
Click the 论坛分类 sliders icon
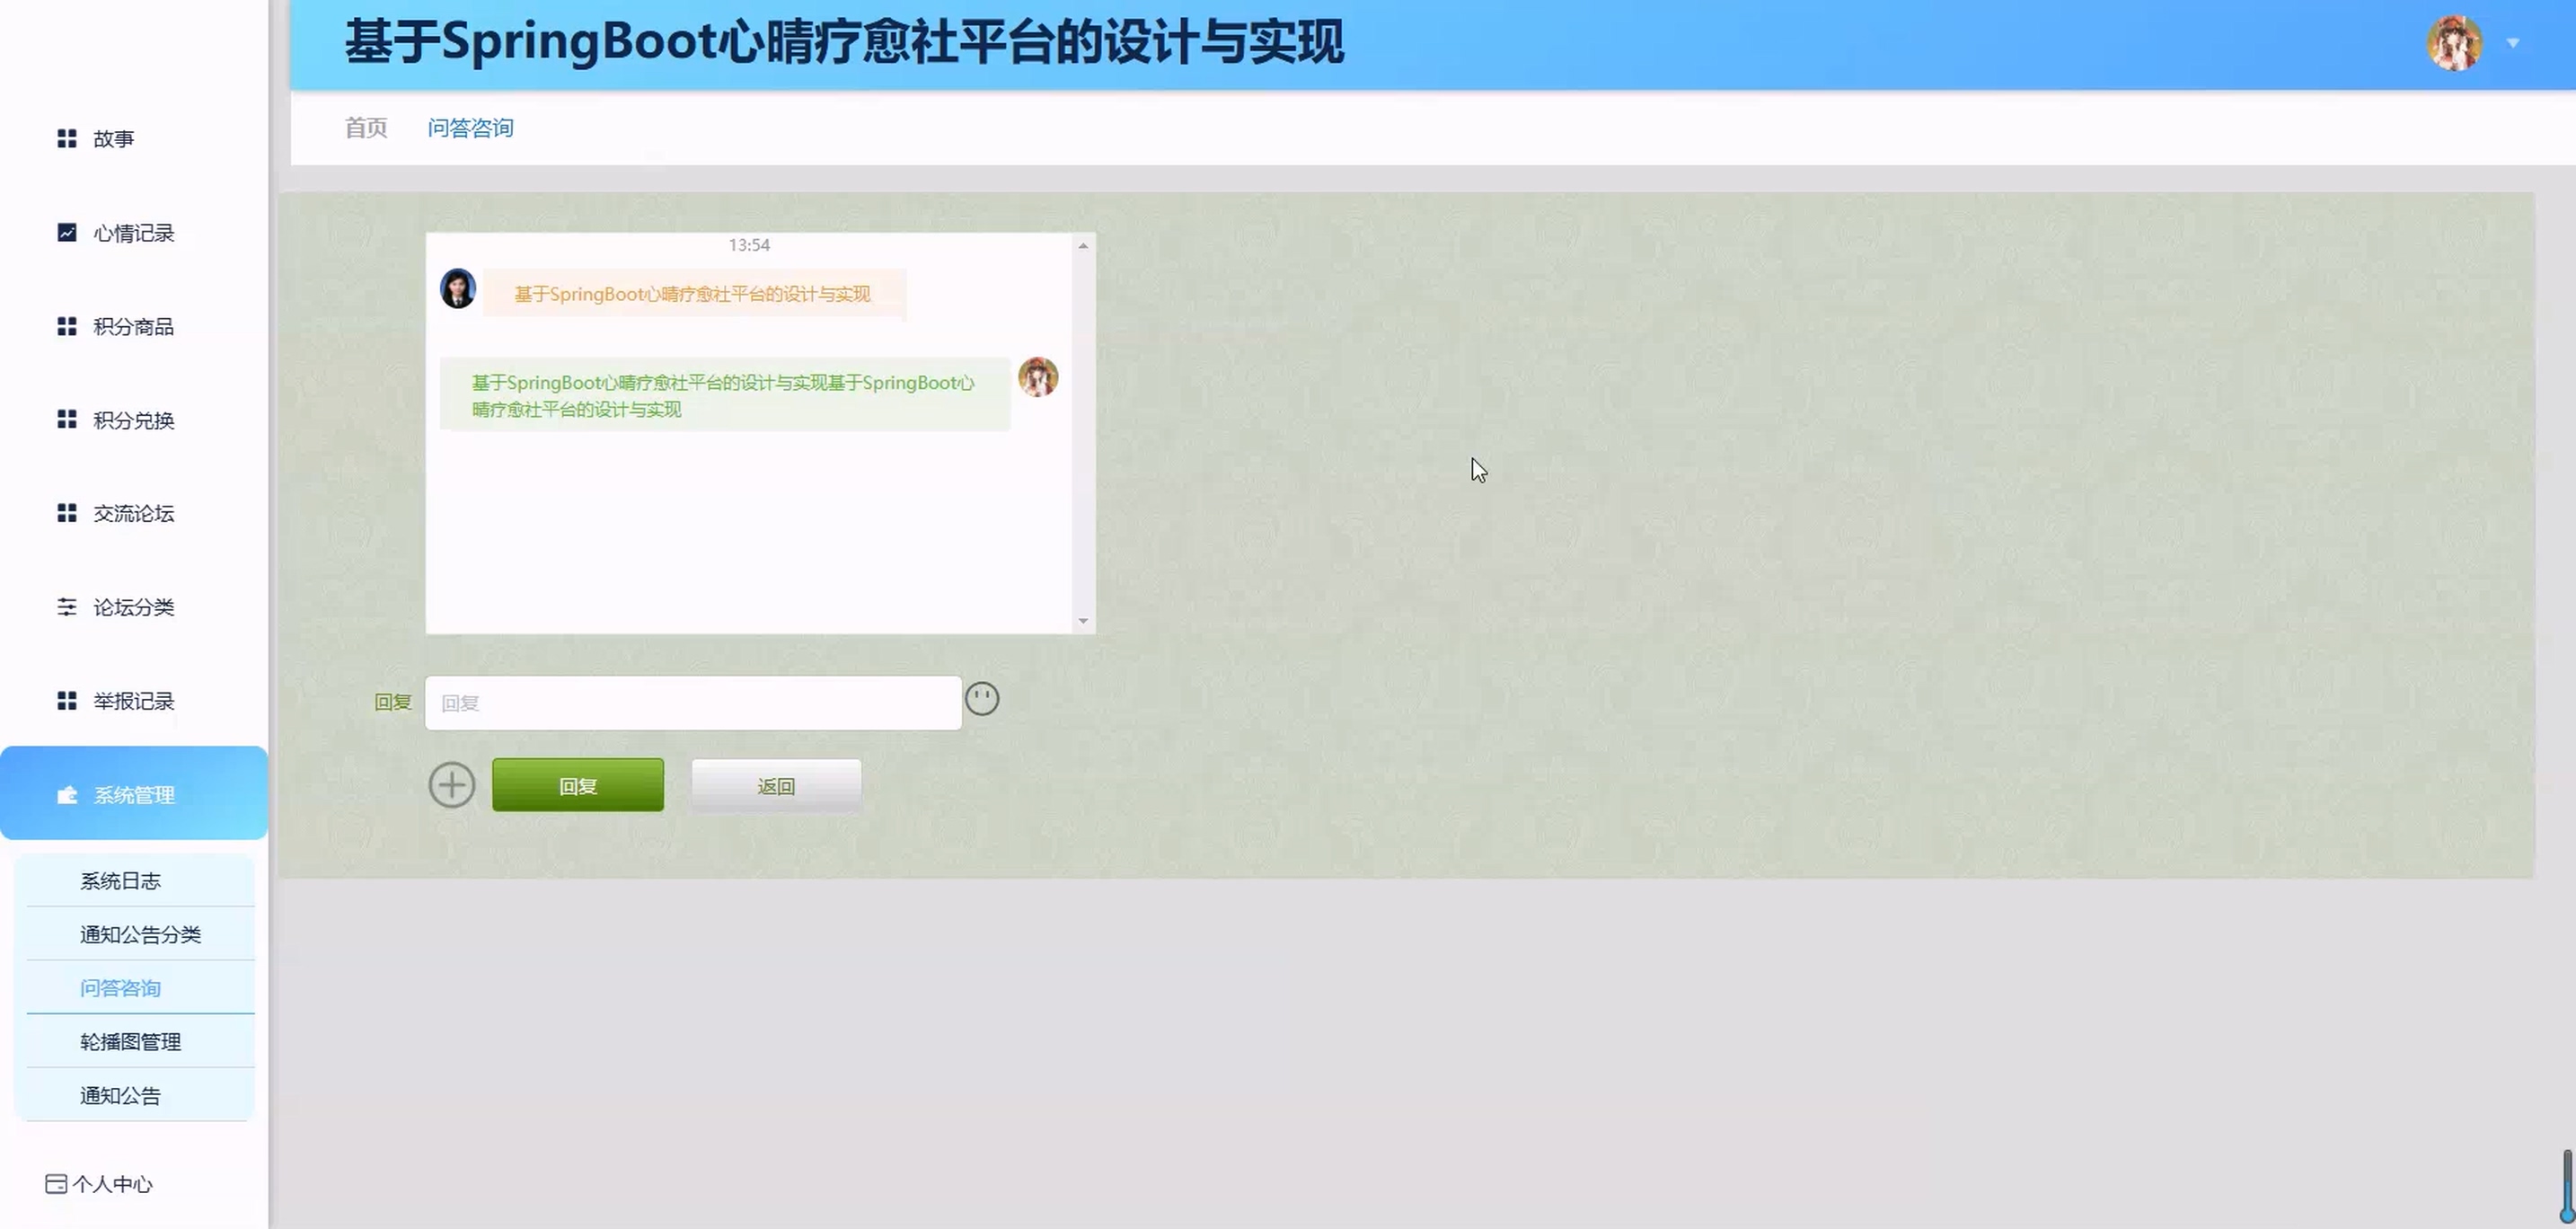point(67,607)
